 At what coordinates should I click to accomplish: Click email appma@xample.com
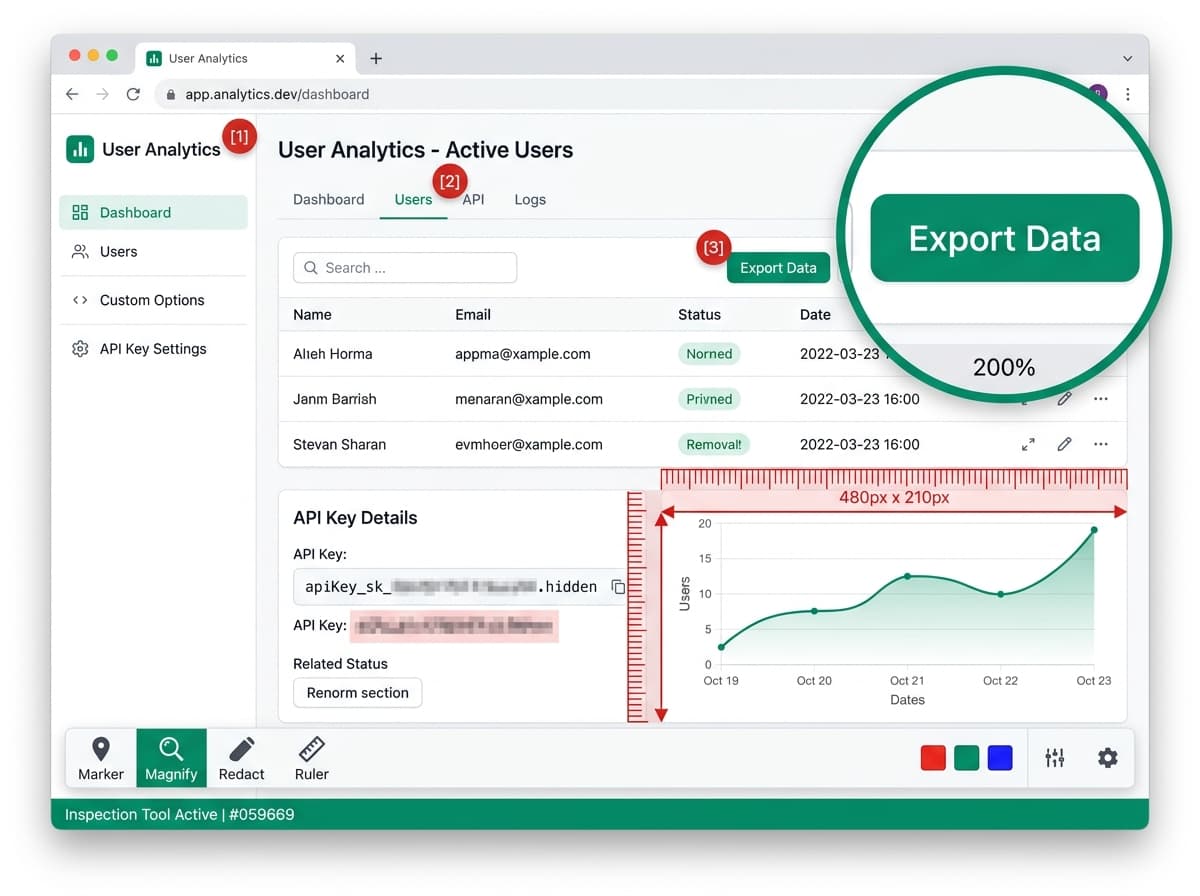tap(523, 354)
